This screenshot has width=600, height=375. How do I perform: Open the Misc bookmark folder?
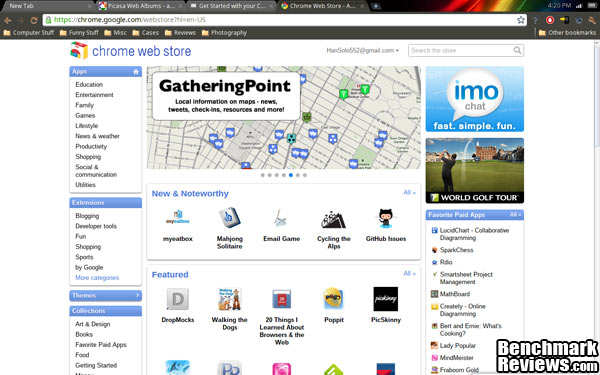[x=116, y=33]
